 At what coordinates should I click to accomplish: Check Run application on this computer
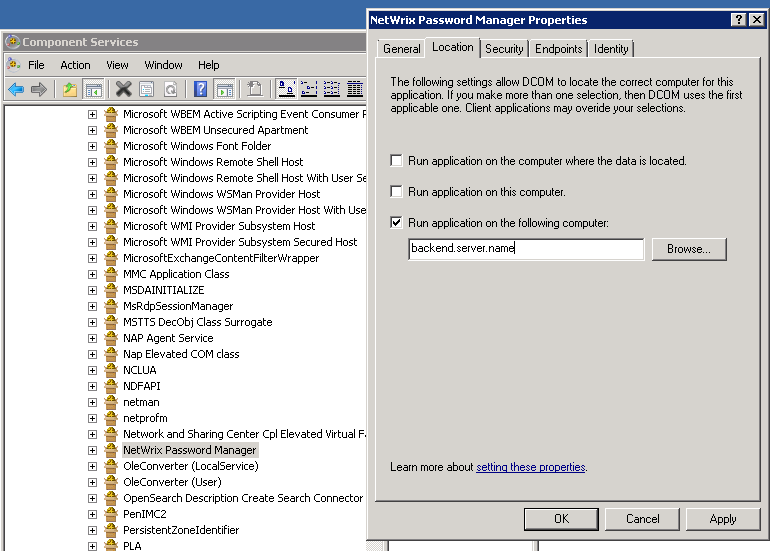click(397, 192)
